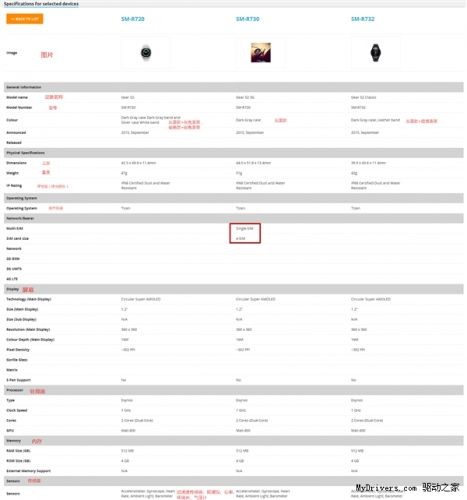467x500 pixels.
Task: Select the Gear S2 Classic model name
Action: tap(363, 97)
